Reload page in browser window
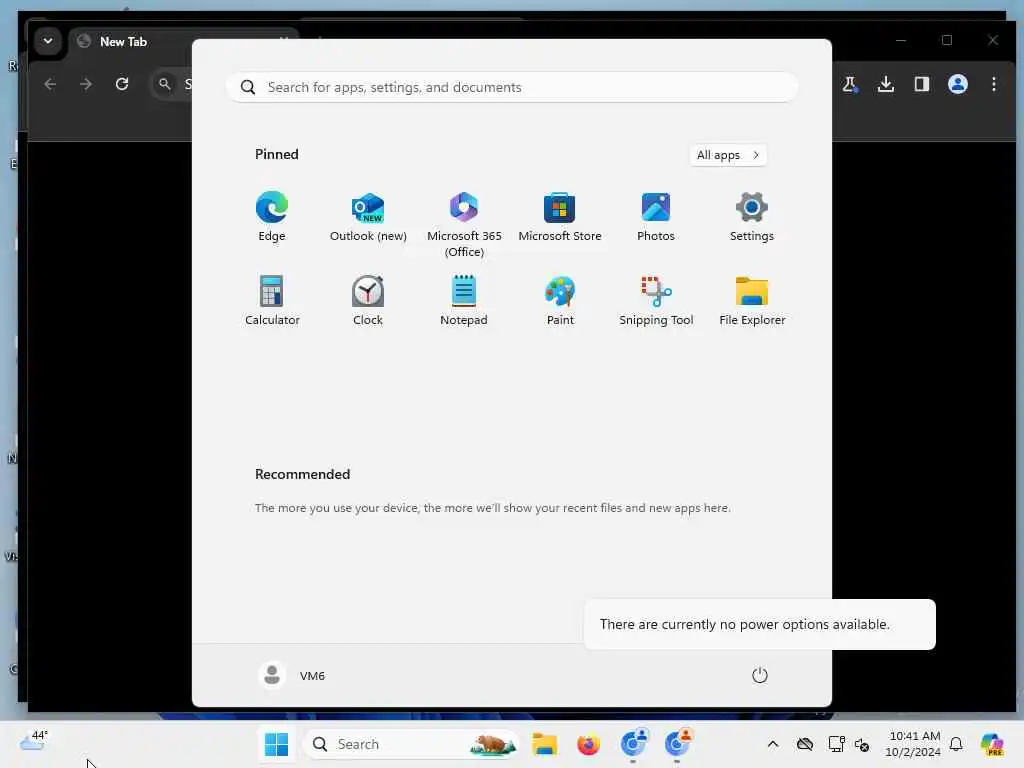1024x768 pixels. (x=122, y=84)
